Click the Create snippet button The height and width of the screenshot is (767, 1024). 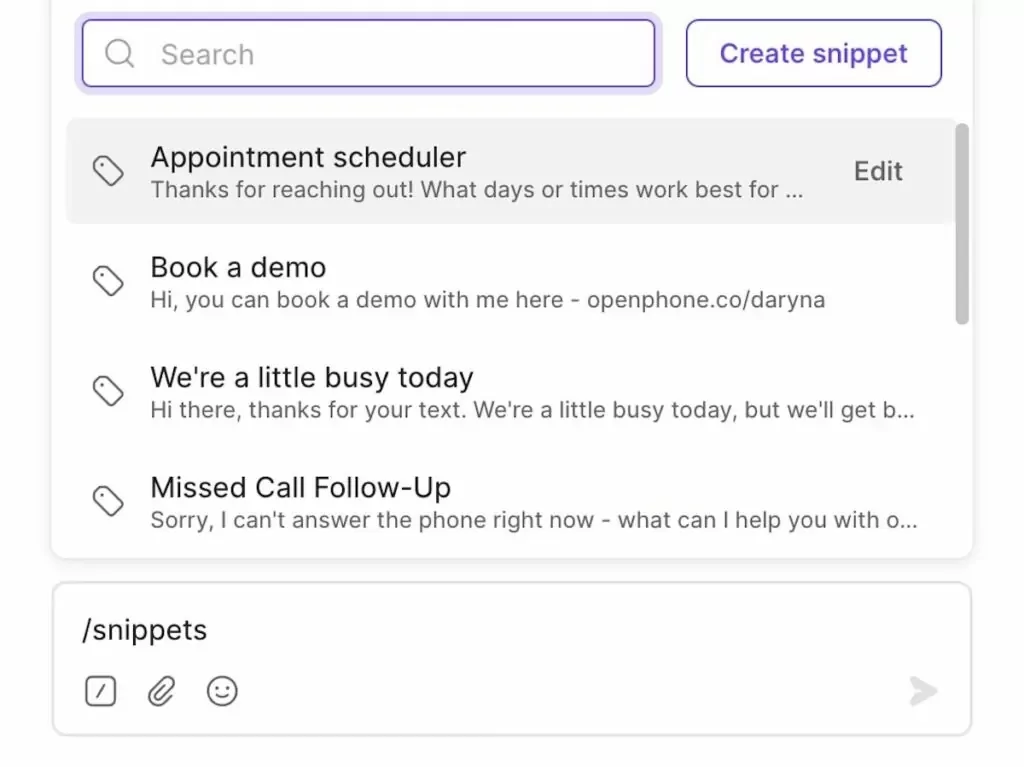(812, 53)
